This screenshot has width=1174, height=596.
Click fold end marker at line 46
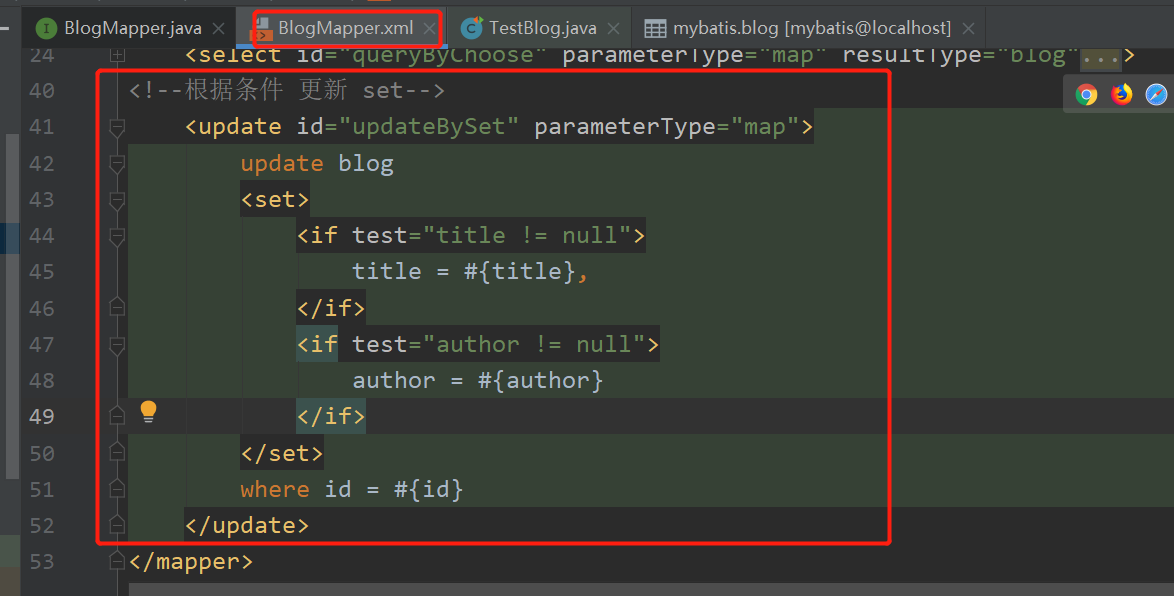tap(117, 307)
